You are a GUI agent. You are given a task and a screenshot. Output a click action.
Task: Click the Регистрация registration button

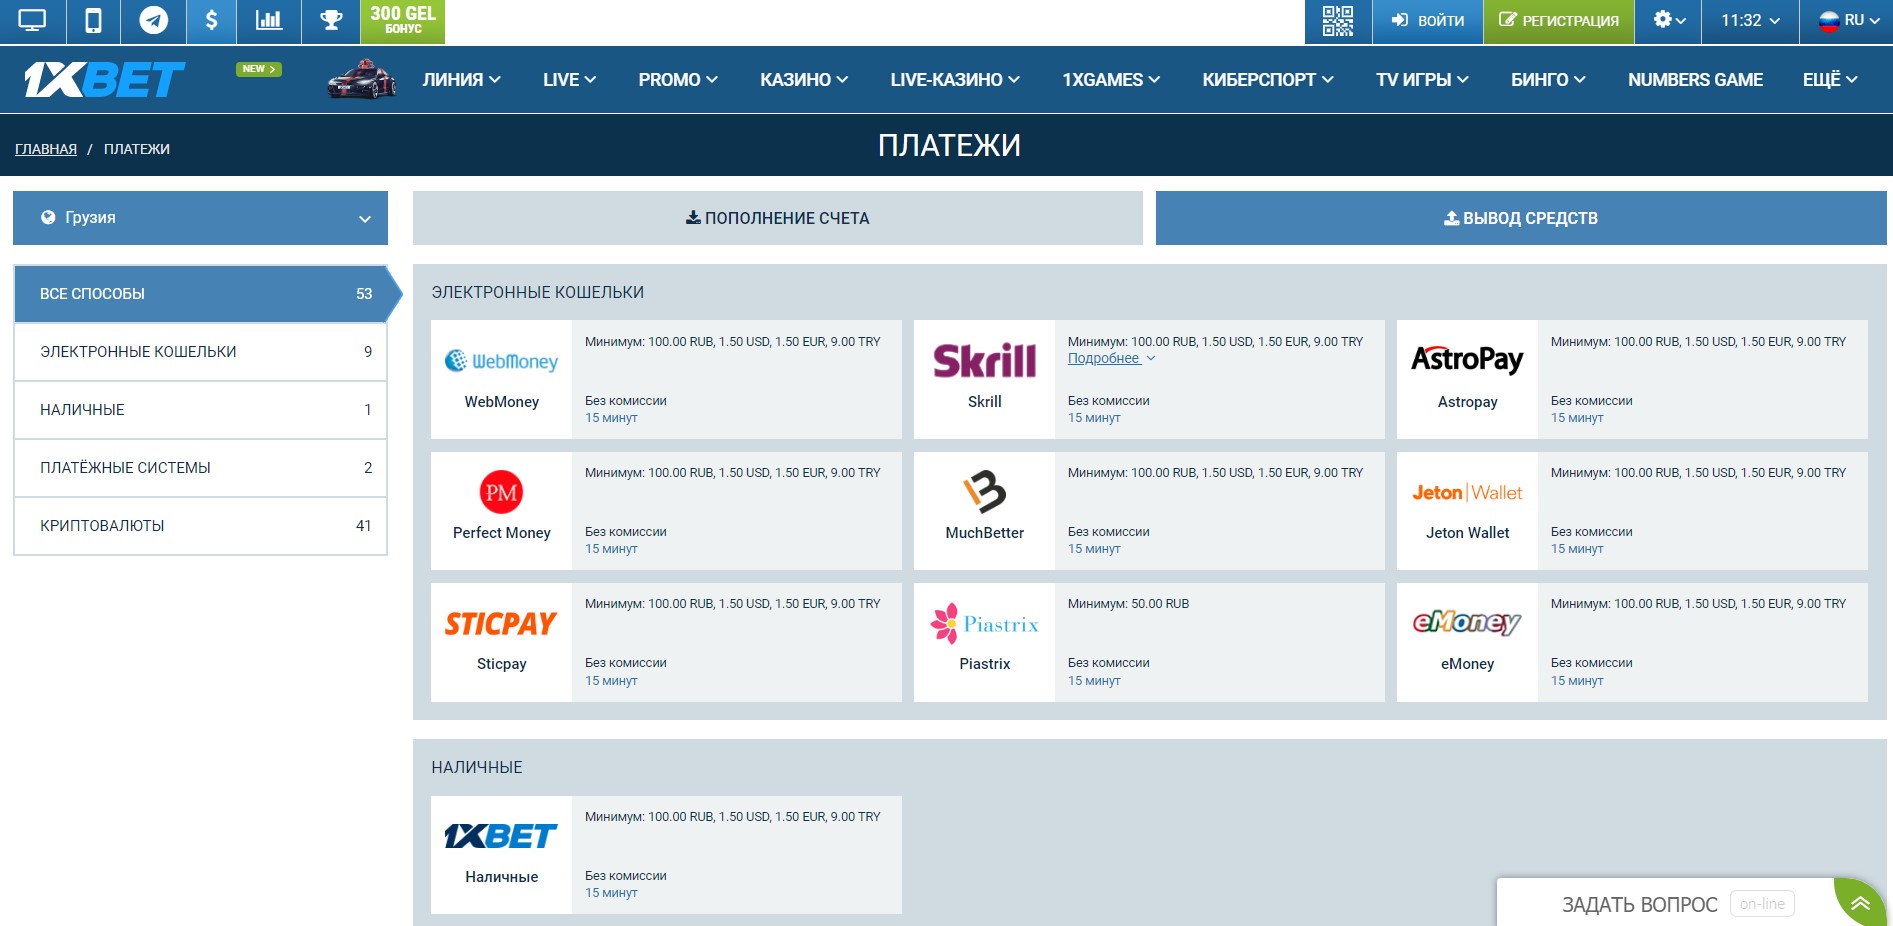[x=1559, y=21]
